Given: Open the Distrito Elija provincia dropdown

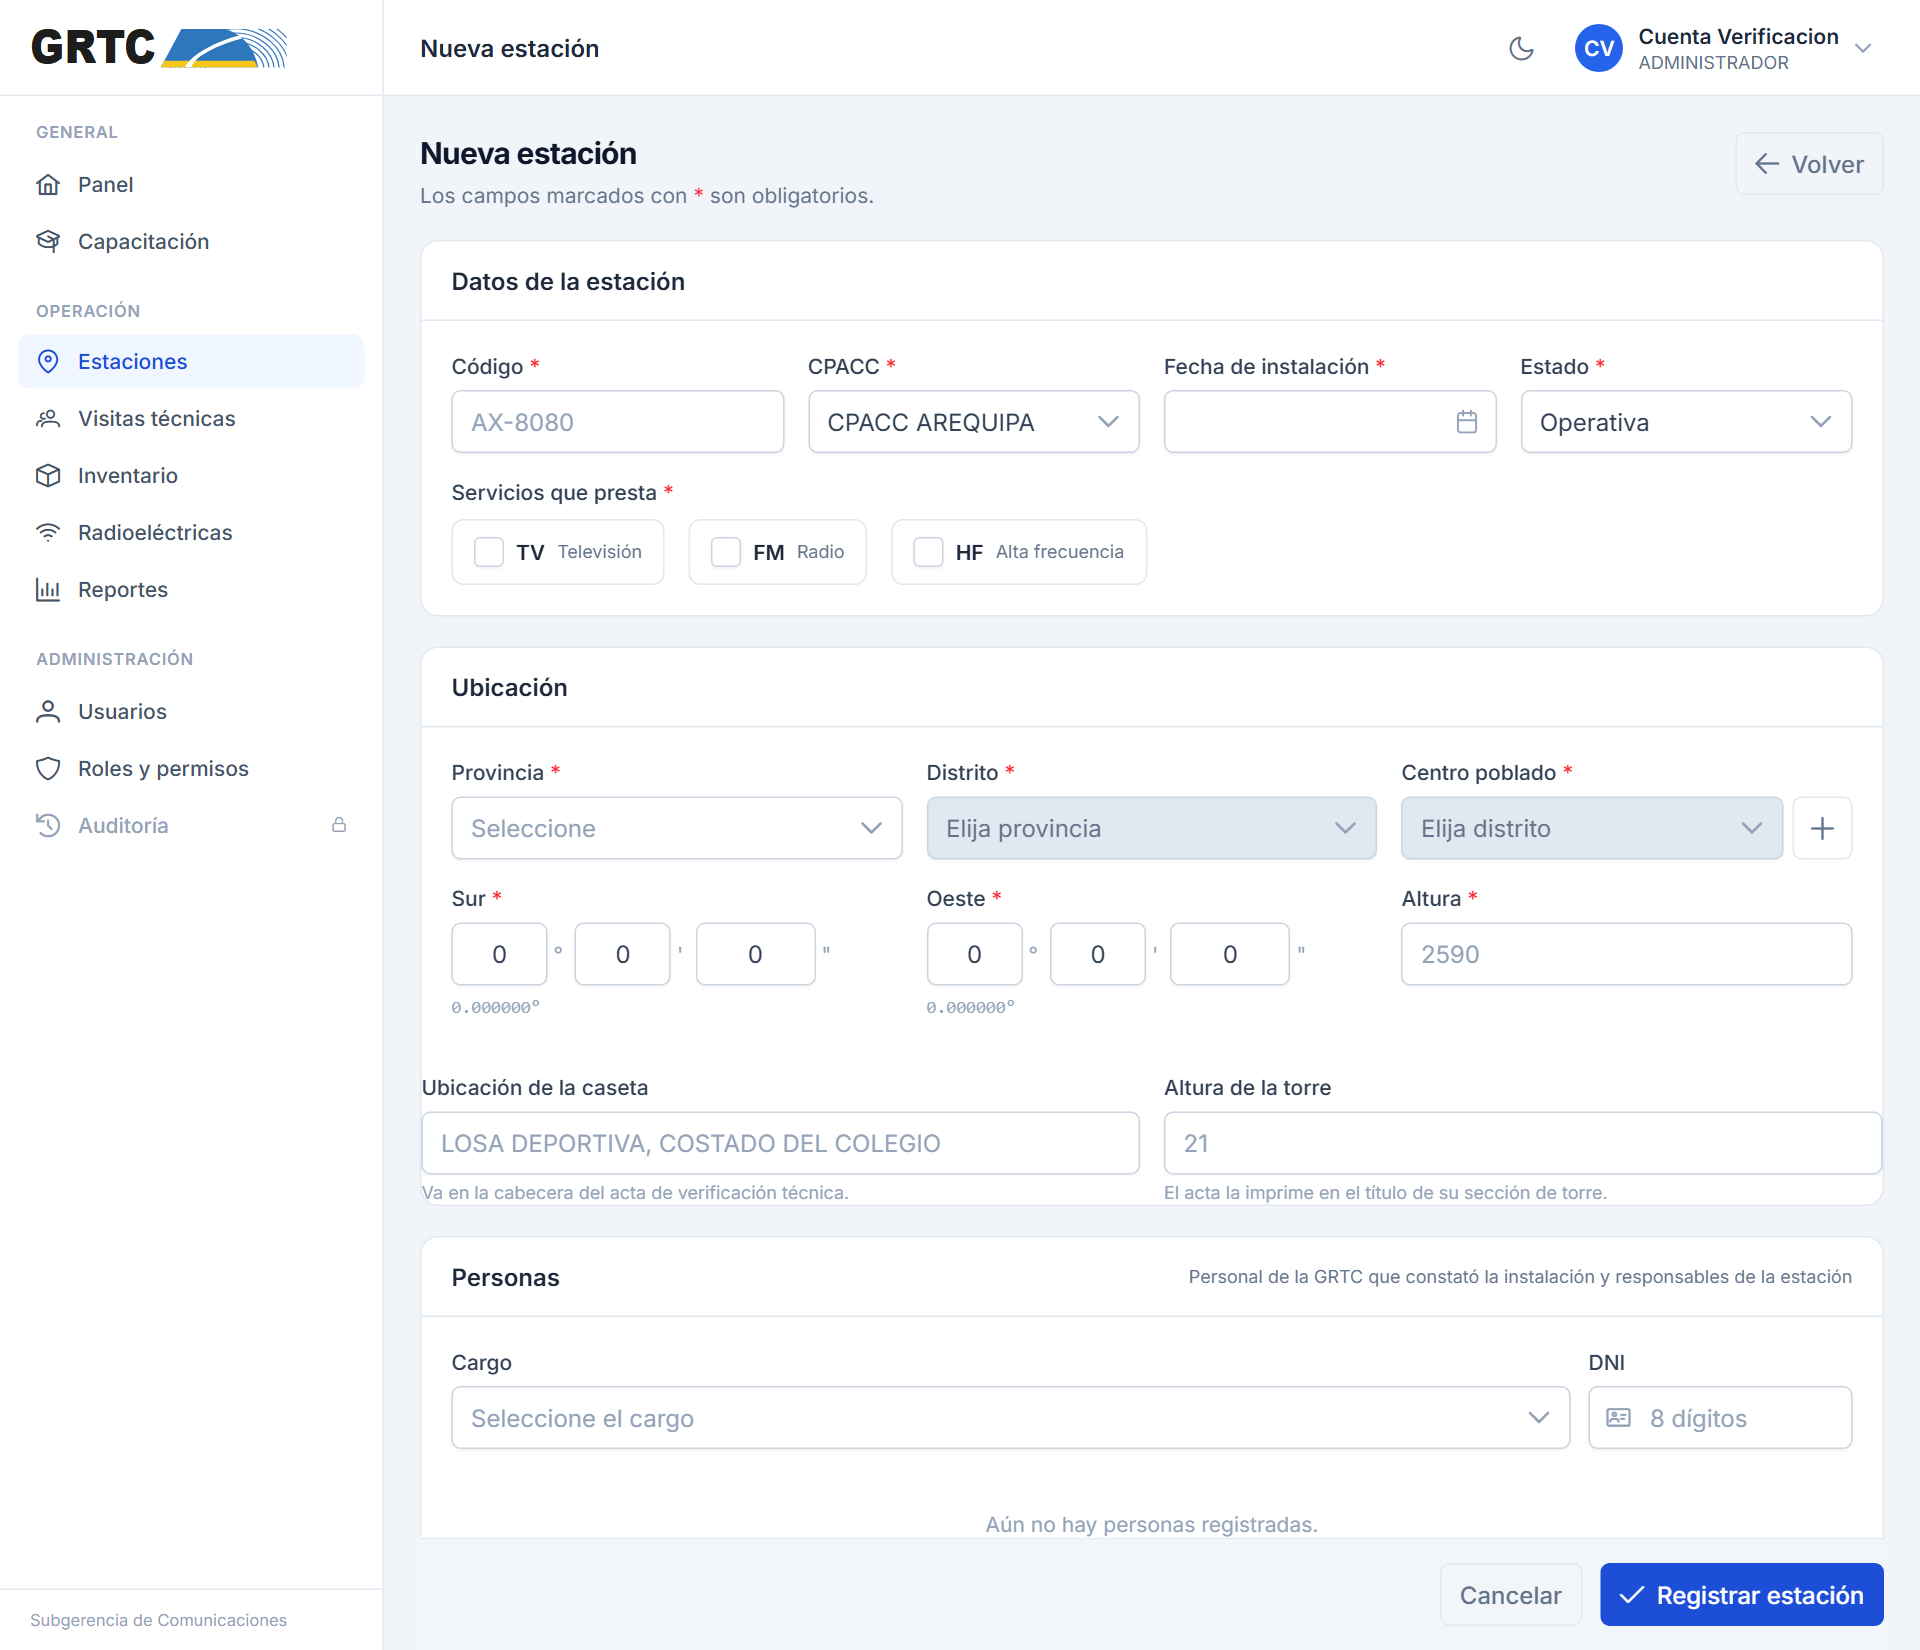Looking at the screenshot, I should [1151, 828].
